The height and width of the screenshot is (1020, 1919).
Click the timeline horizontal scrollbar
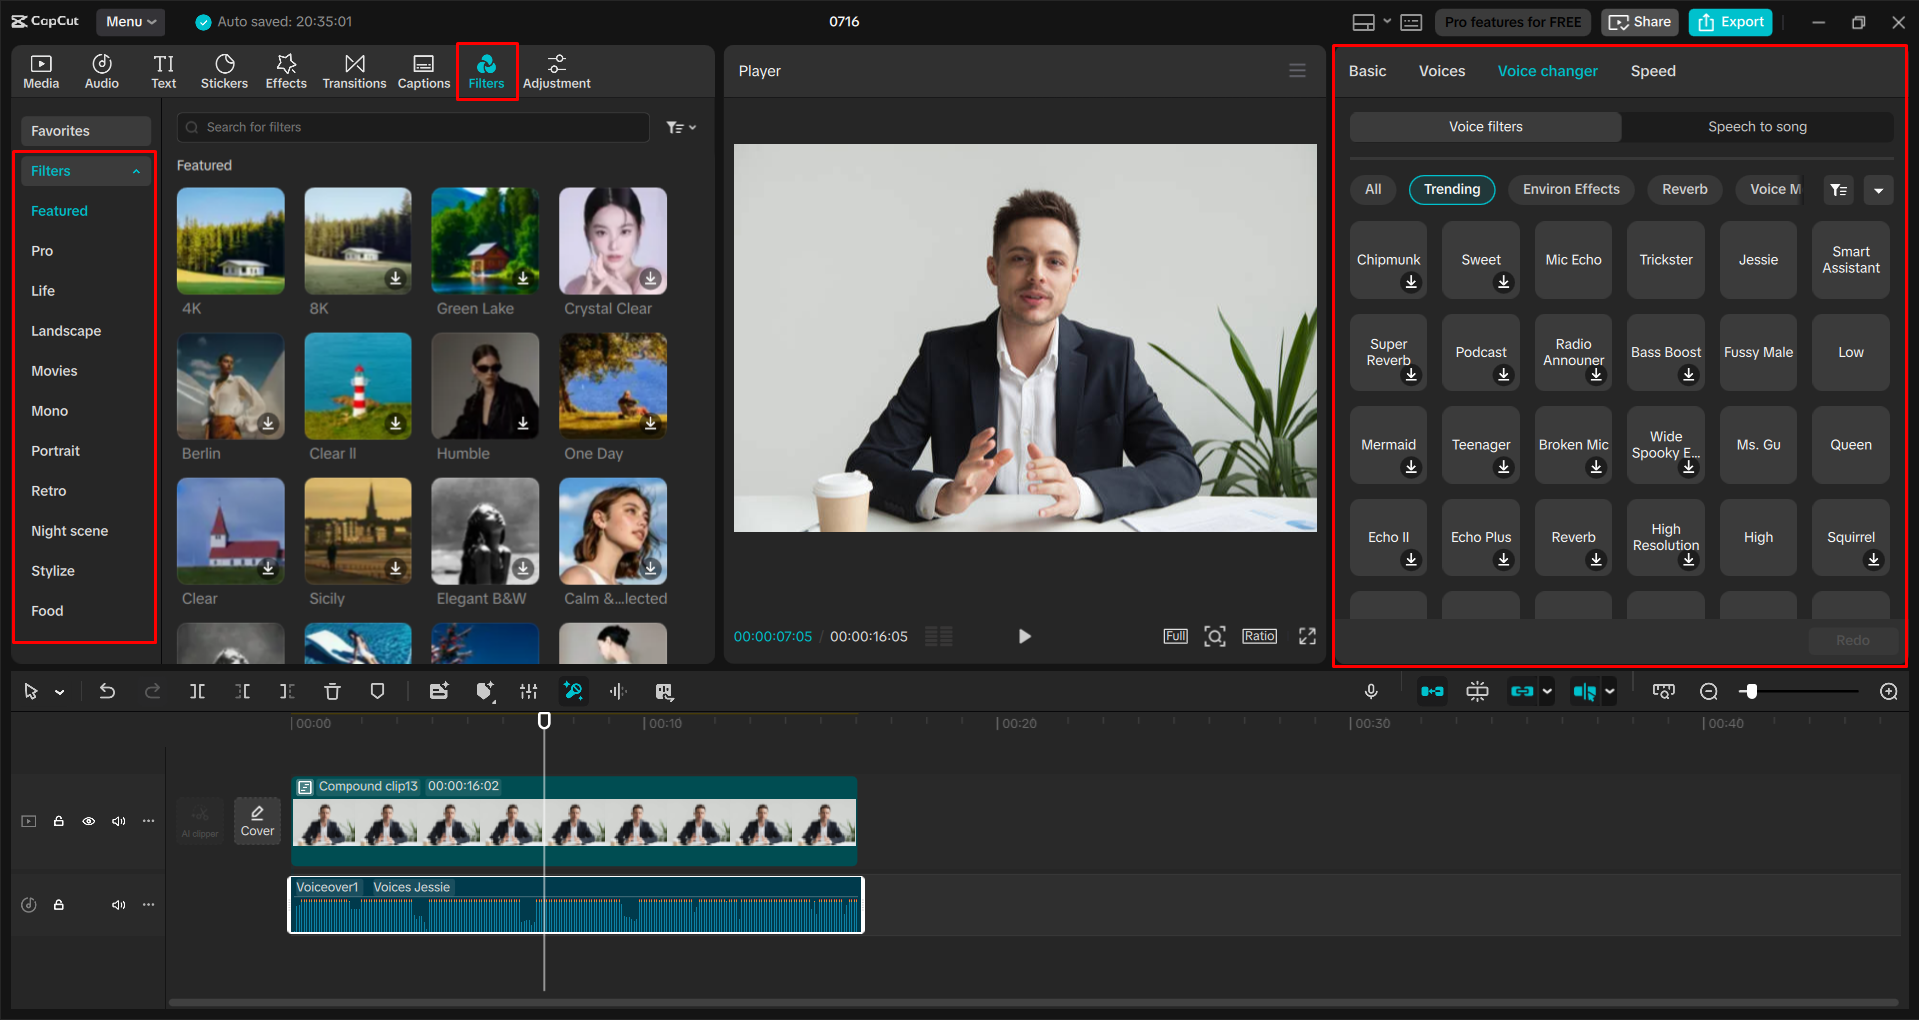coord(1033,1002)
